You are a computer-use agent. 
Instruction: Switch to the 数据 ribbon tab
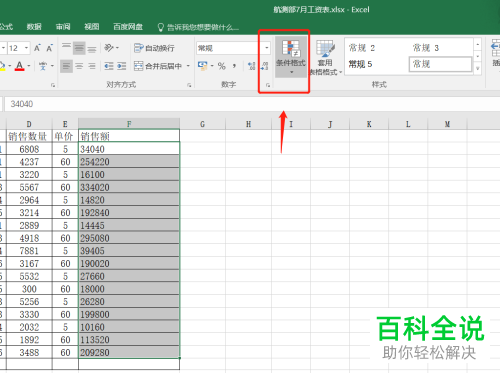pyautogui.click(x=34, y=27)
